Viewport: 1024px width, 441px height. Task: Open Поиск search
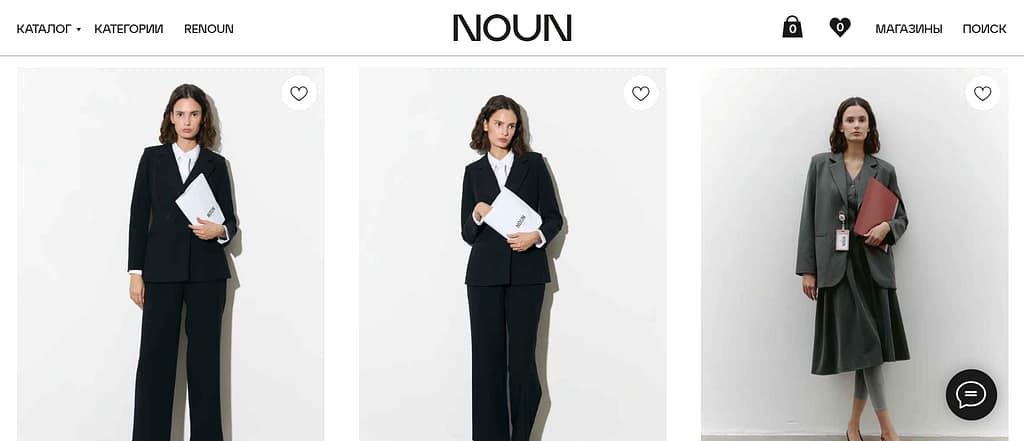point(984,29)
